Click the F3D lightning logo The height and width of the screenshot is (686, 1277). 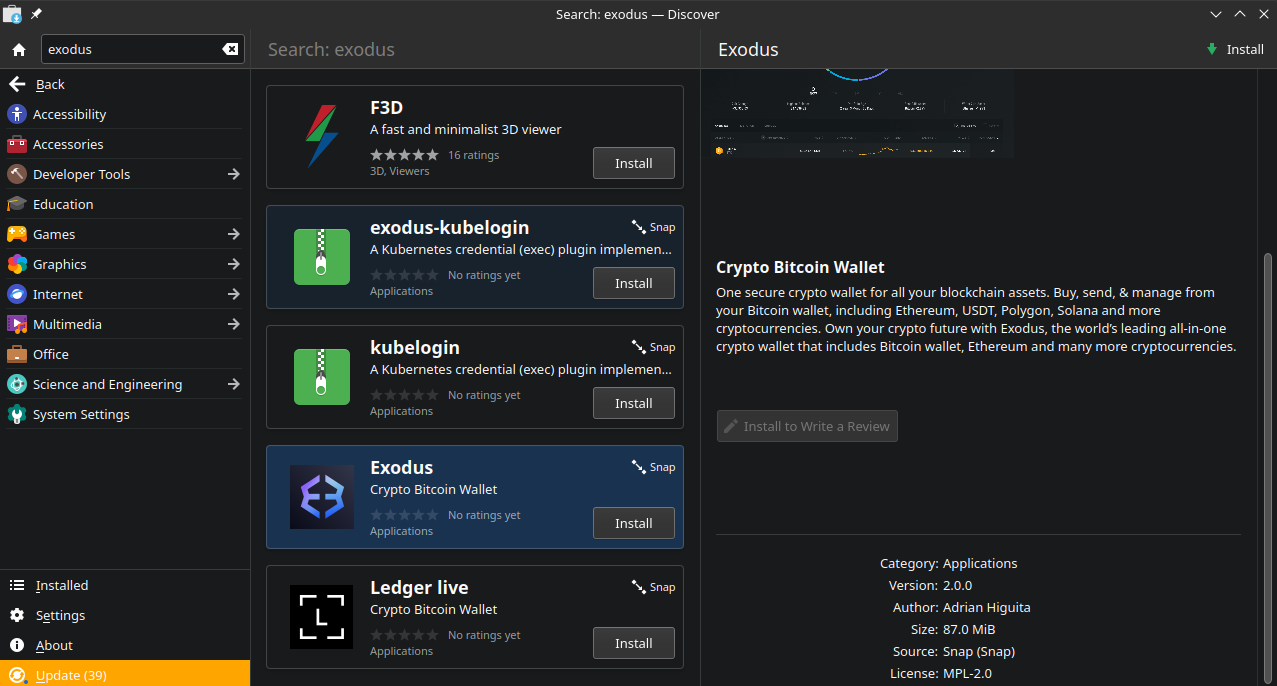click(322, 137)
